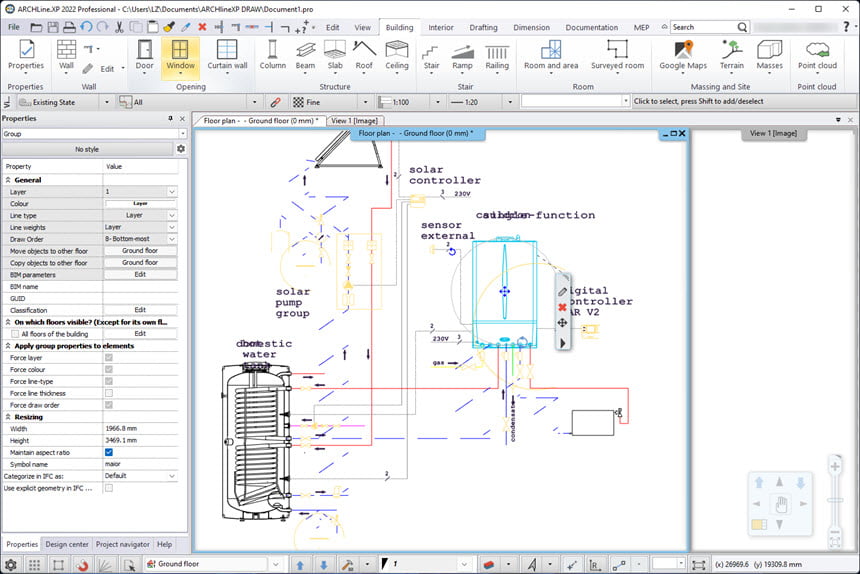The width and height of the screenshot is (860, 574).
Task: Select the Door tool
Action: [x=144, y=56]
